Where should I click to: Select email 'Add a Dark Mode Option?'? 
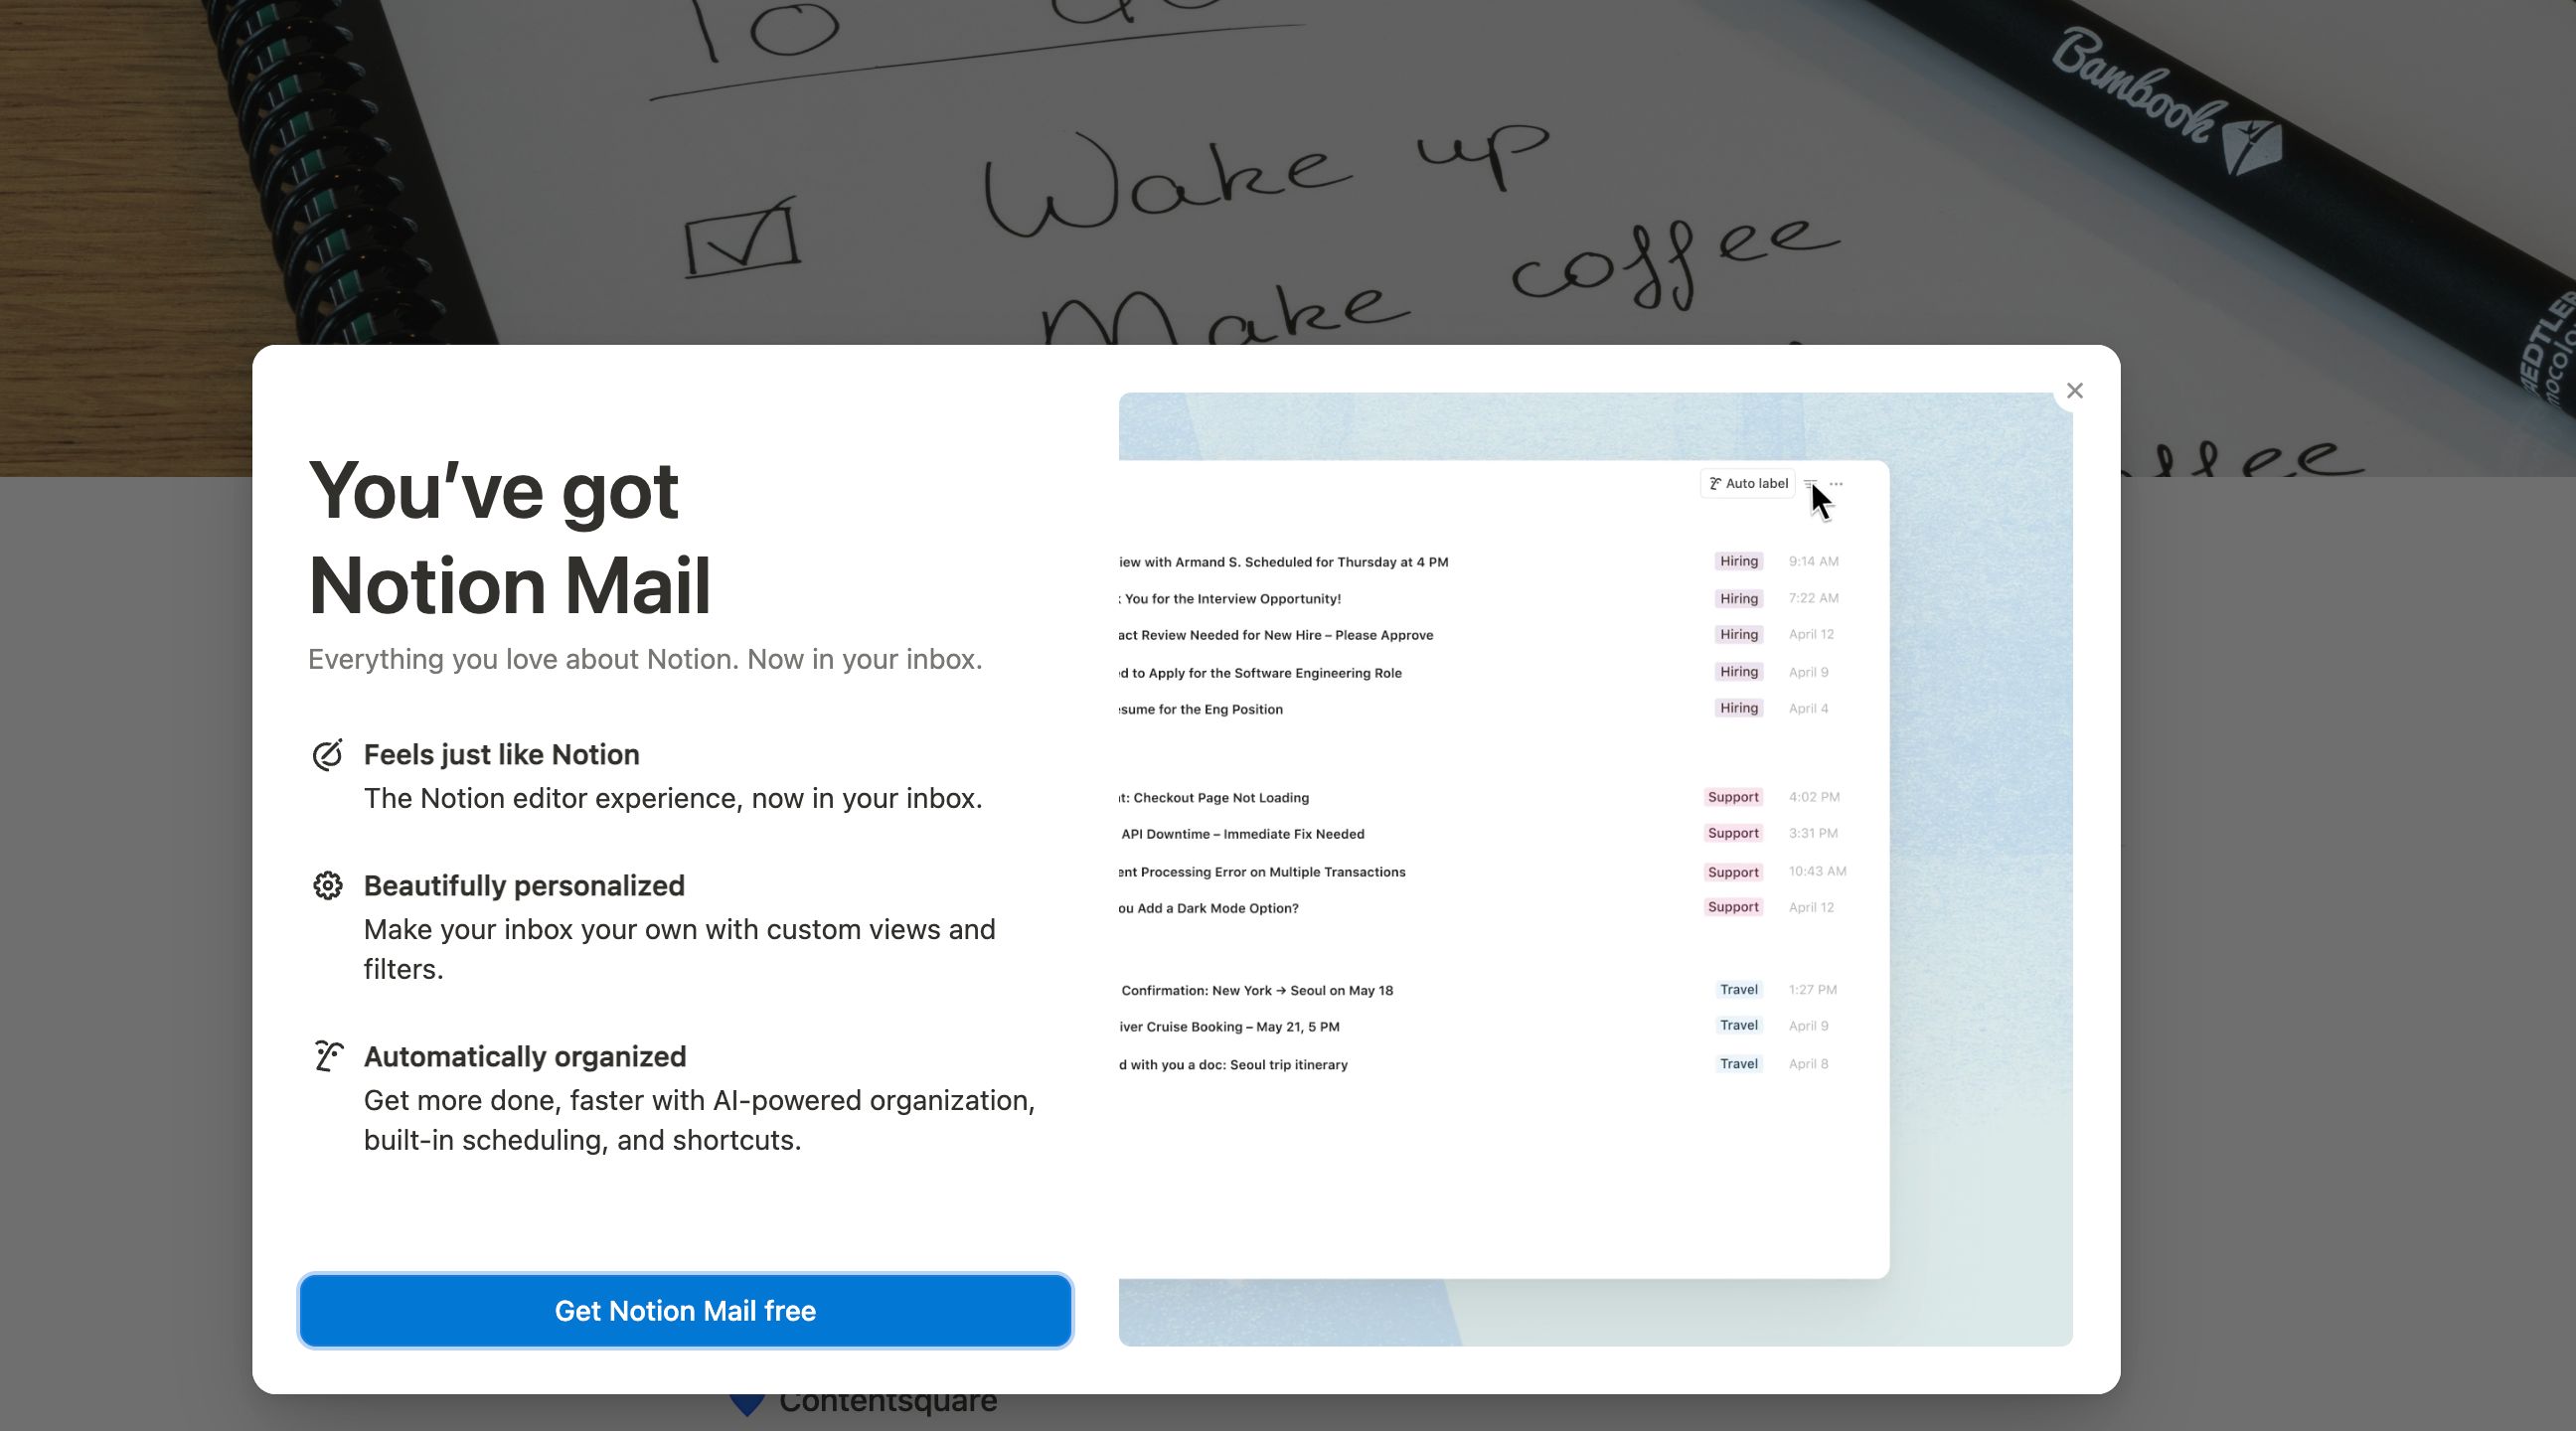pos(1209,908)
